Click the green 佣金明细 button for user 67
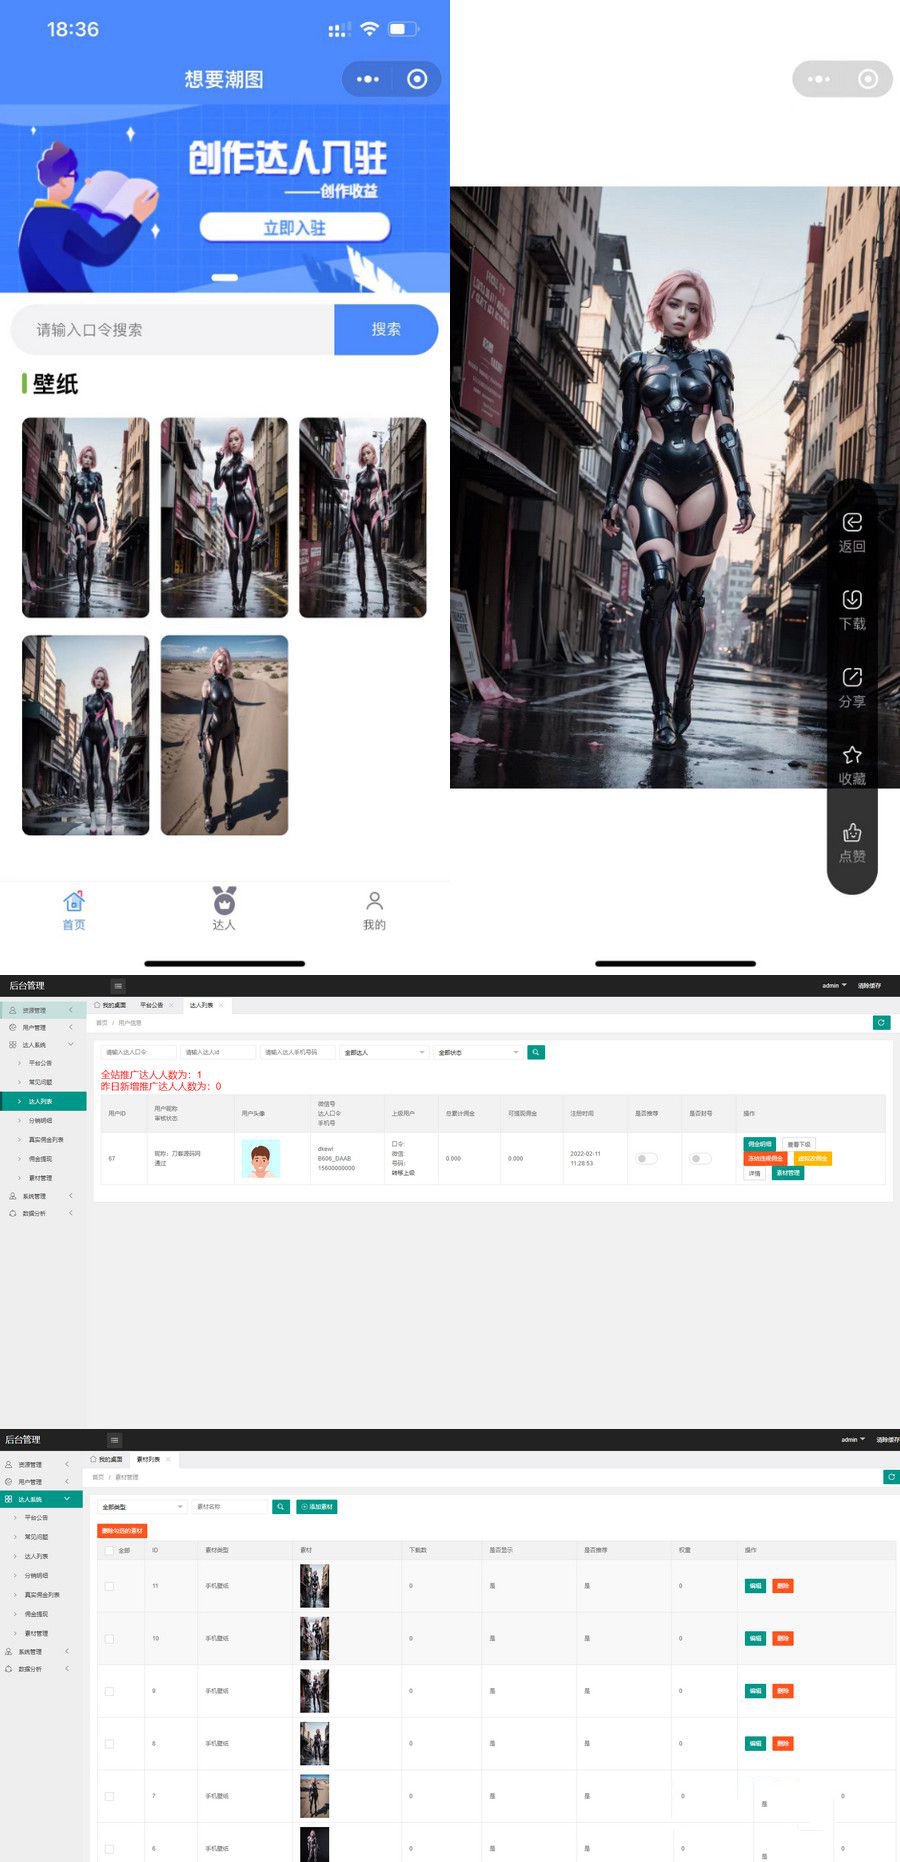 [x=760, y=1144]
